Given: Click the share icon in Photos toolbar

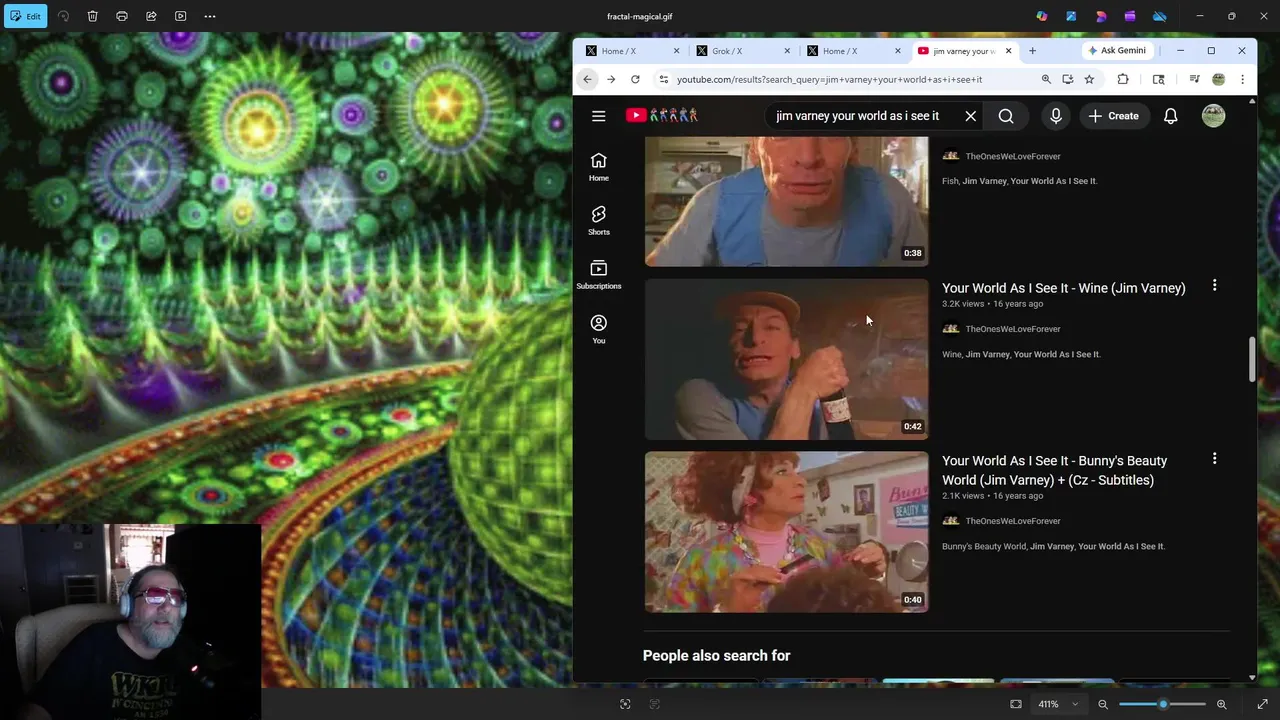Looking at the screenshot, I should [x=151, y=16].
